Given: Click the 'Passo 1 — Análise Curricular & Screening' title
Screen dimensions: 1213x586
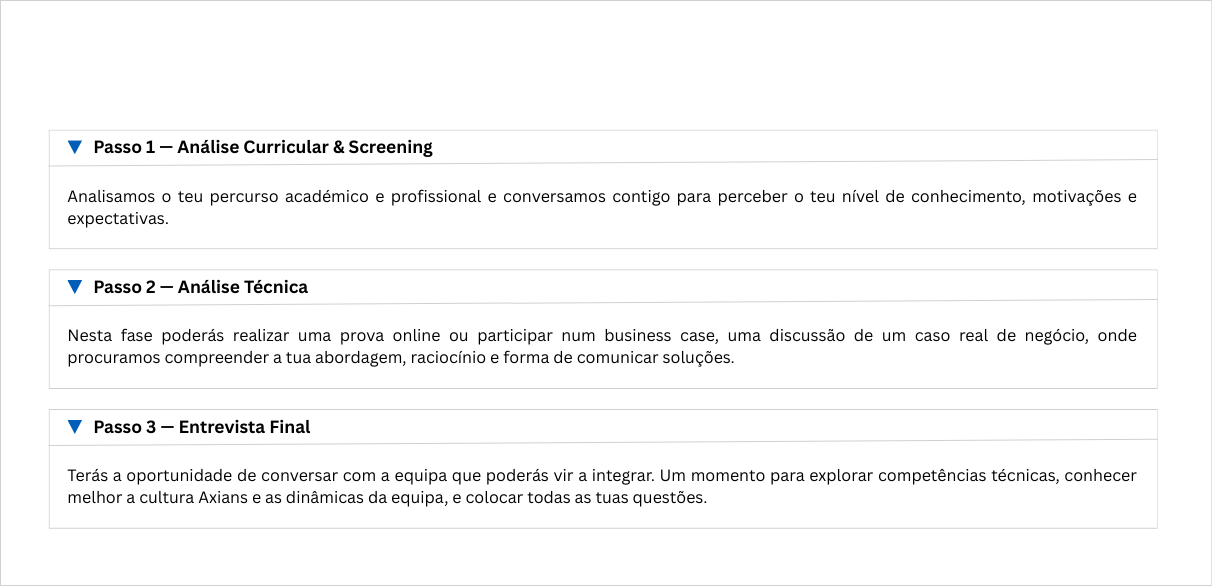Looking at the screenshot, I should click(x=262, y=147).
